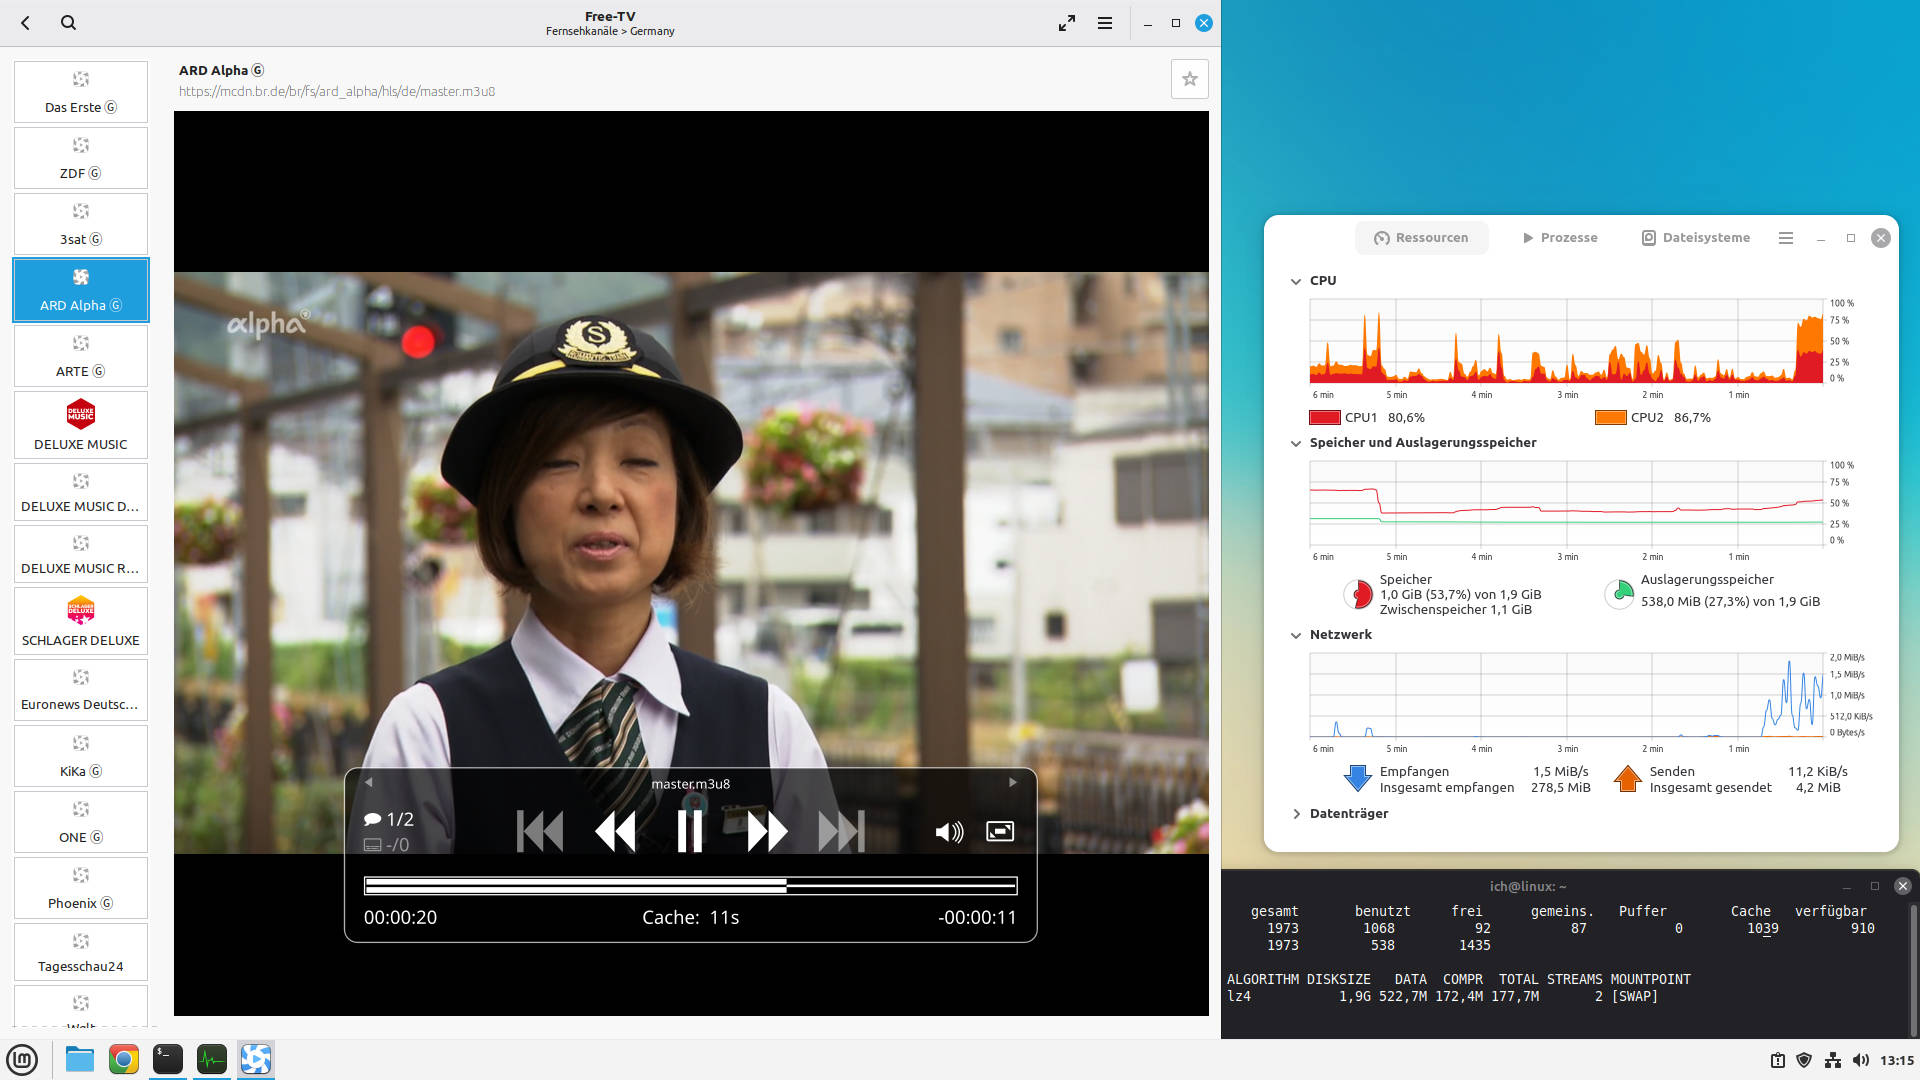The width and height of the screenshot is (1920, 1080).
Task: Open the Free-TV hamburger menu
Action: [x=1105, y=22]
